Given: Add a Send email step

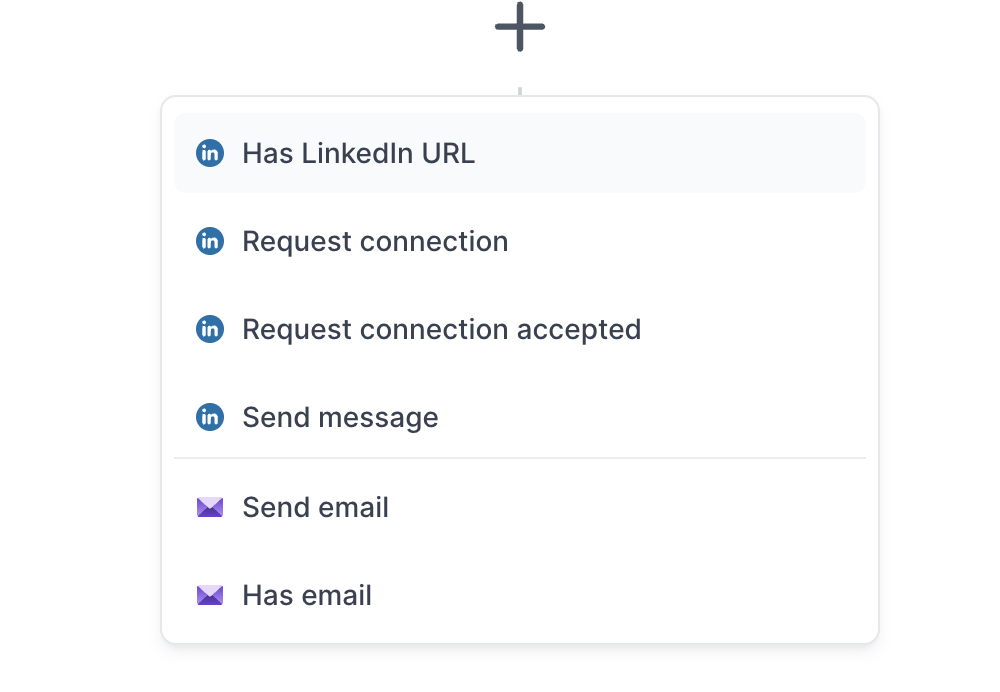Looking at the screenshot, I should [x=520, y=507].
